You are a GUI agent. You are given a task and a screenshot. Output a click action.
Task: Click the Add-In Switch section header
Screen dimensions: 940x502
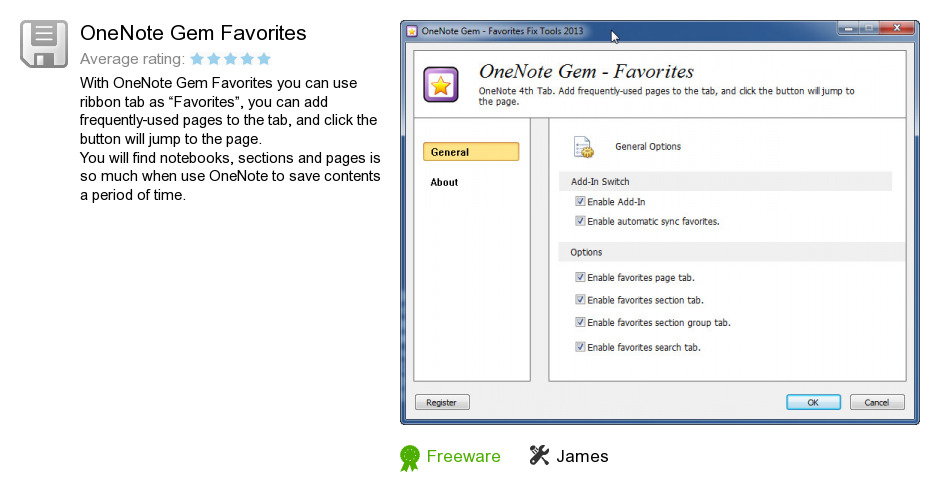point(725,182)
